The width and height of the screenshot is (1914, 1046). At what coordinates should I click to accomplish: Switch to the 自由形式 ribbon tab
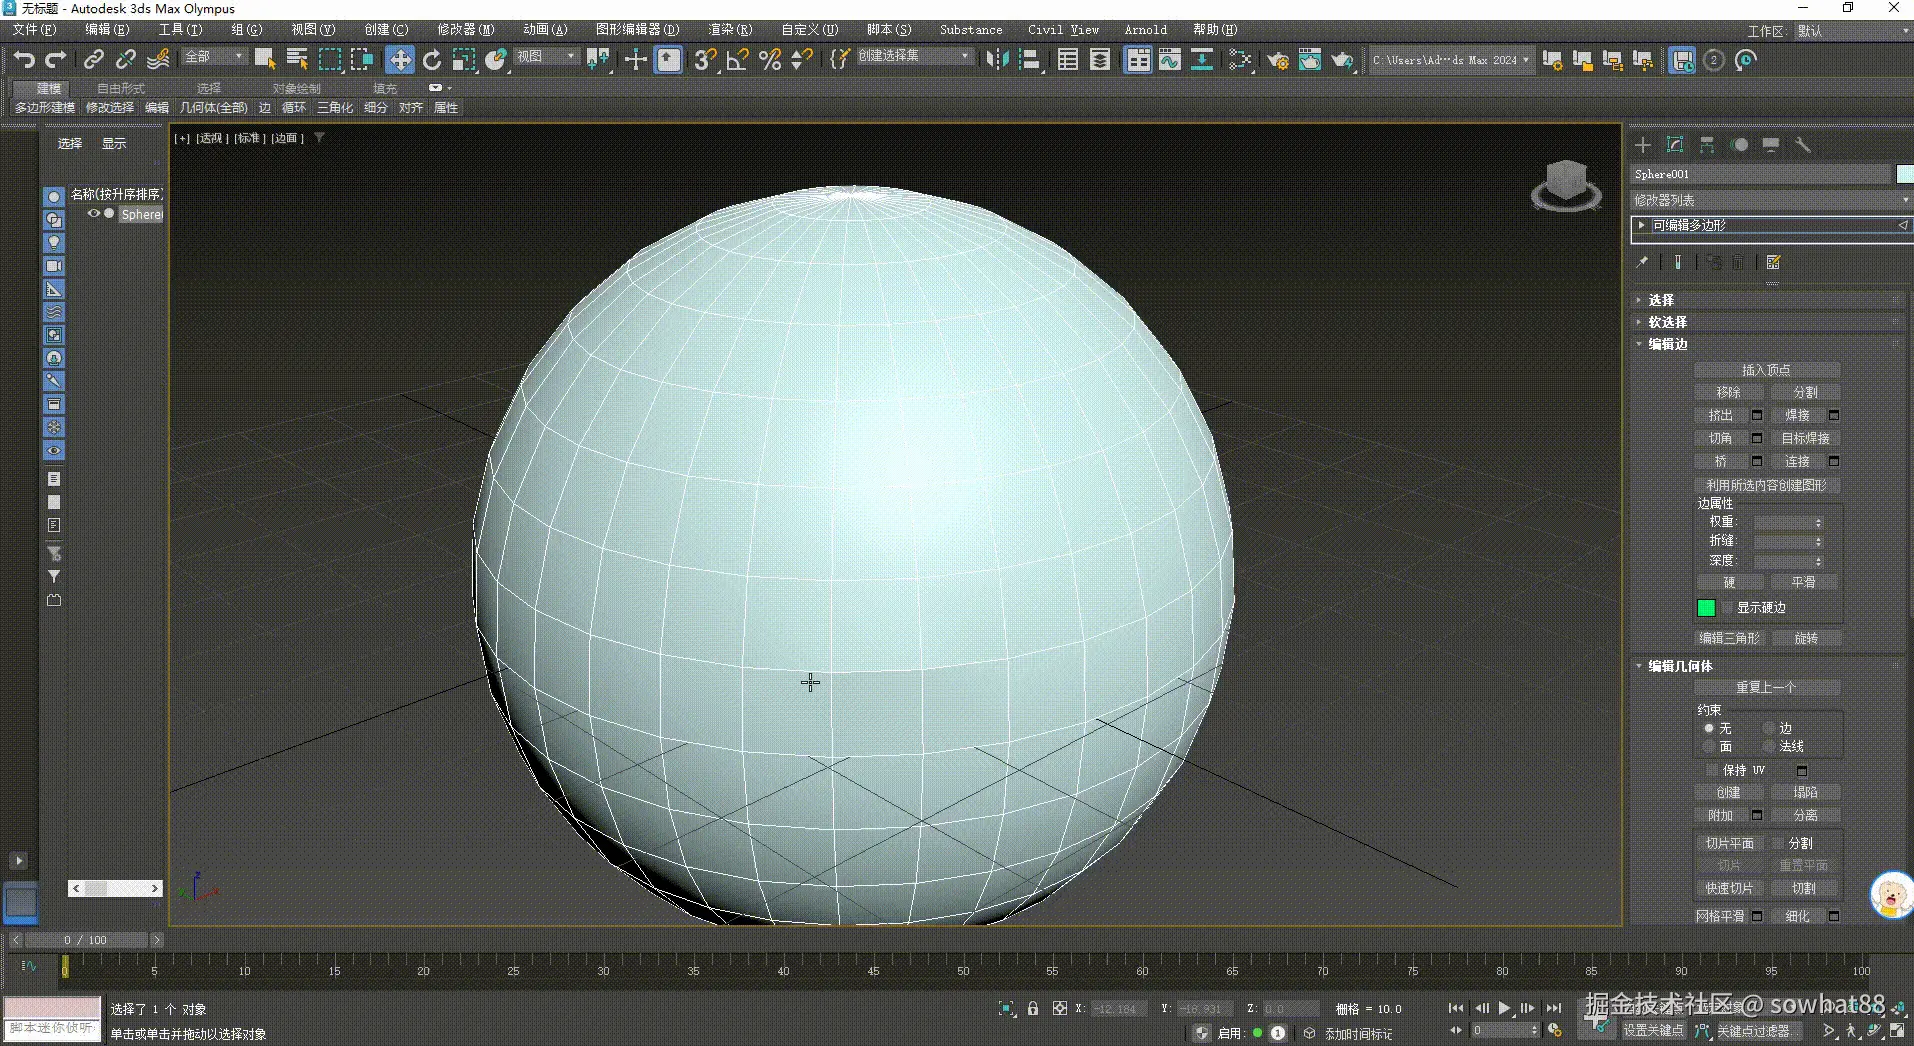coord(121,88)
